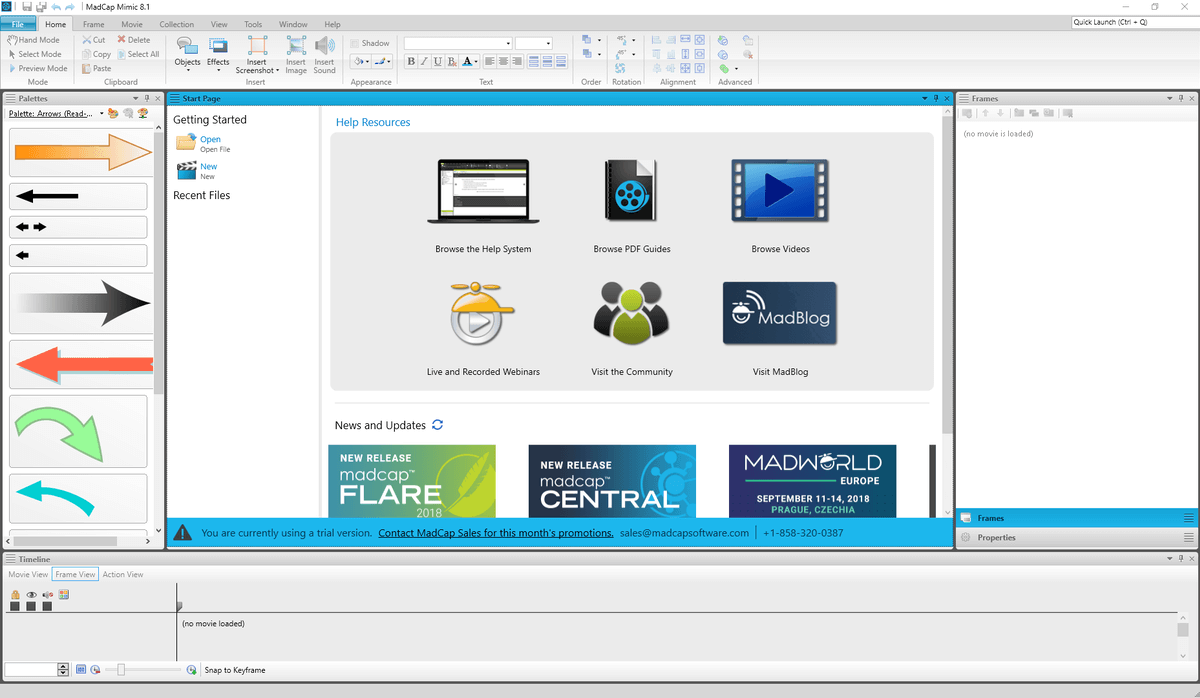The width and height of the screenshot is (1200, 698).
Task: Choose Select All in Clipboard group
Action: coord(137,54)
